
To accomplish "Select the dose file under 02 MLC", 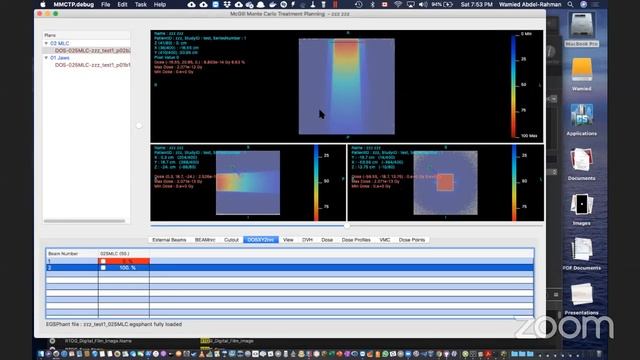I will coord(93,51).
